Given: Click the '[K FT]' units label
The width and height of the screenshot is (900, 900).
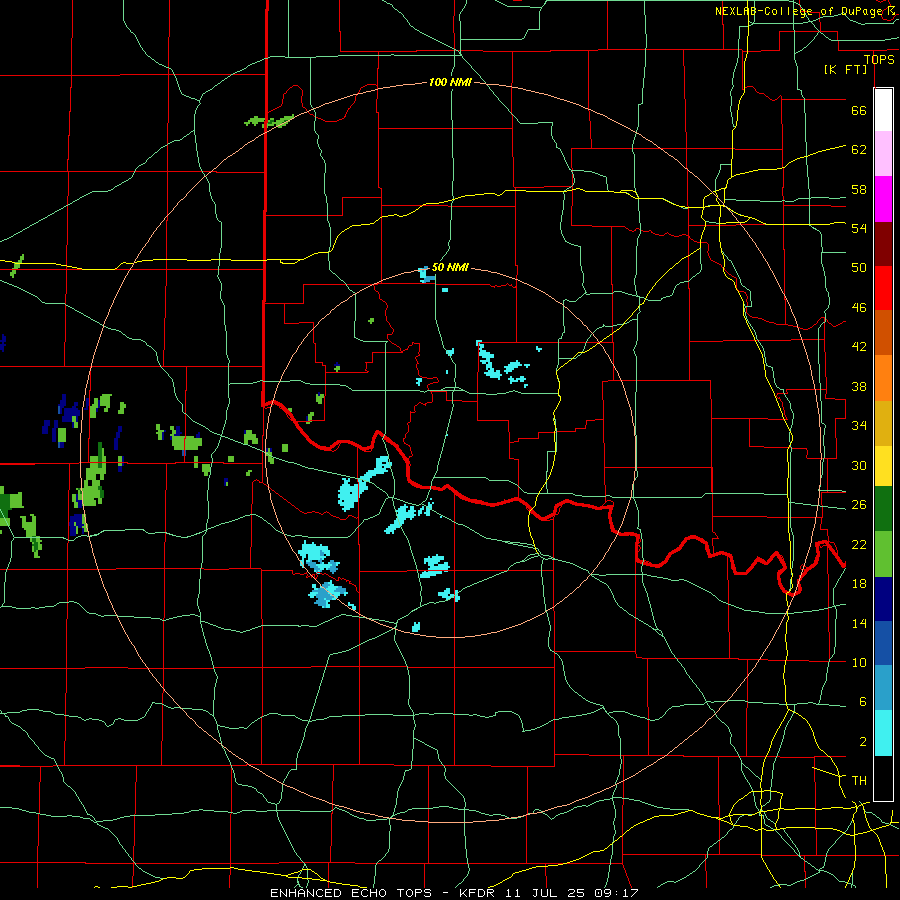Looking at the screenshot, I should pyautogui.click(x=845, y=69).
